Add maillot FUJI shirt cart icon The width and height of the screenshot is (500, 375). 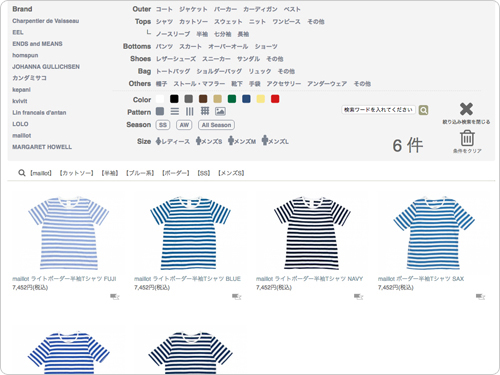(115, 296)
